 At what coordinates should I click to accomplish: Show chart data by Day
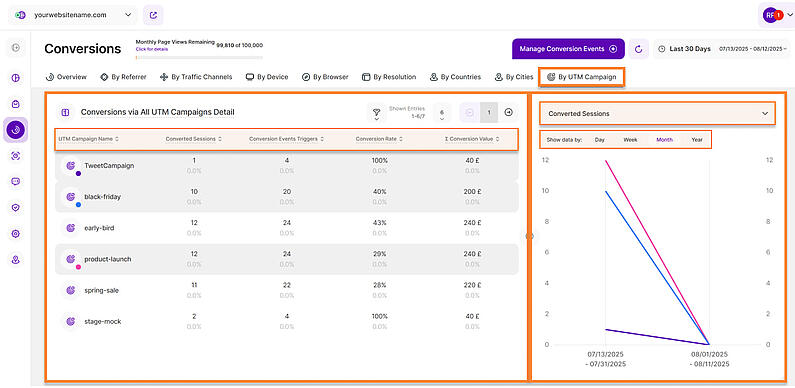[599, 139]
